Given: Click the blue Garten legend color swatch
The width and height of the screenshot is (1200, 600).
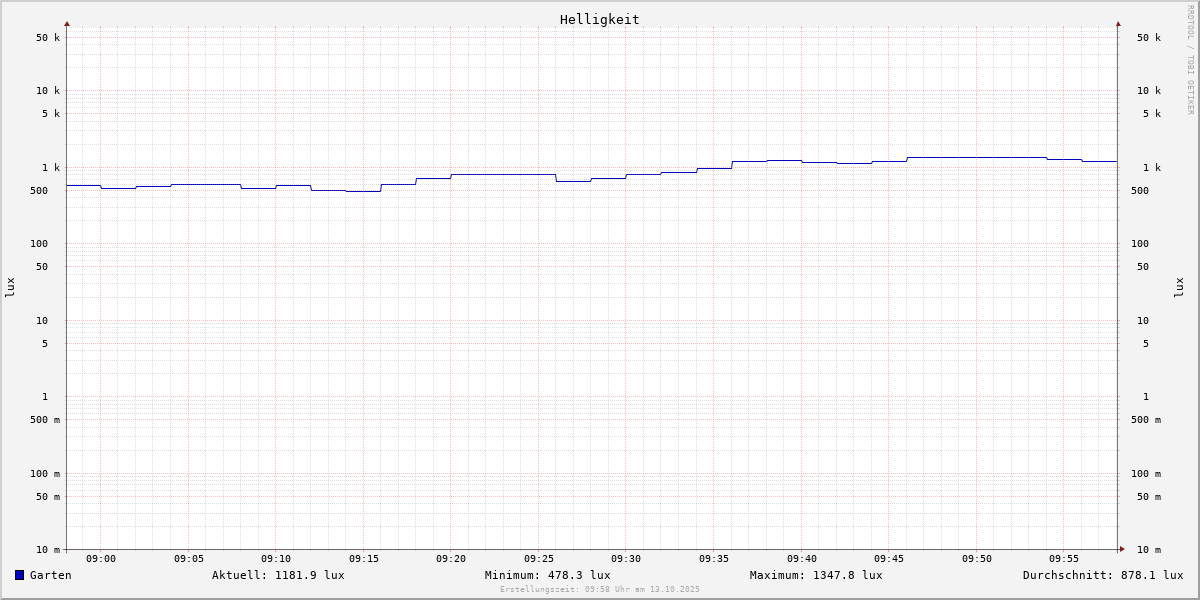Looking at the screenshot, I should 19,575.
